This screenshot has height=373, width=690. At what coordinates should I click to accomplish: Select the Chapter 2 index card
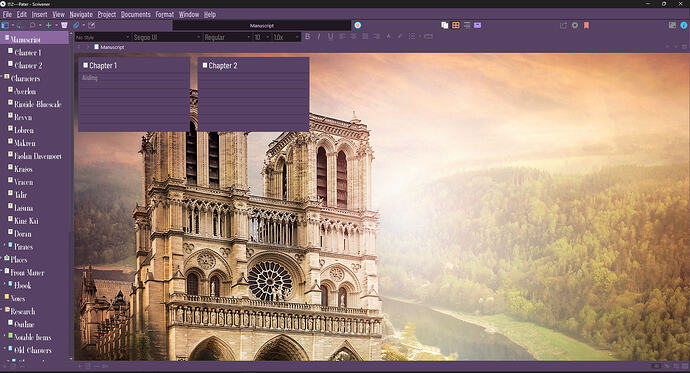point(253,94)
